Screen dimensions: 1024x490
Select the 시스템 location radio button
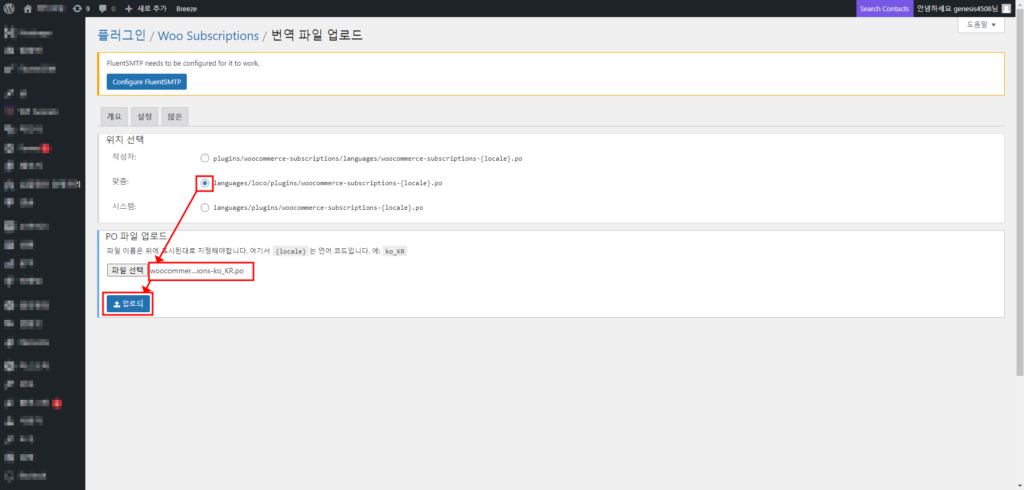[205, 208]
